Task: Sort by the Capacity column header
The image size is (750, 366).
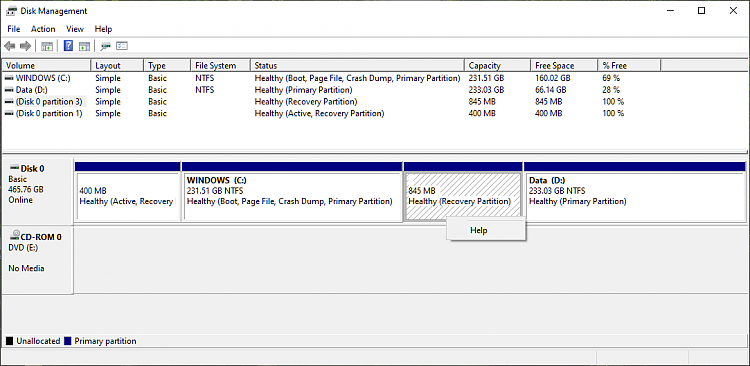Action: 497,66
